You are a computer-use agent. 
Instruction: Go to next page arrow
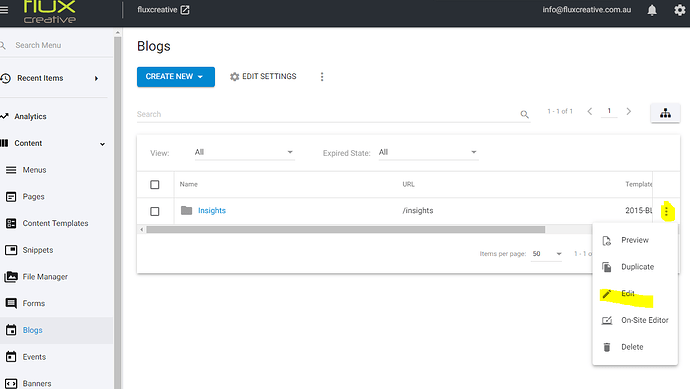(x=629, y=111)
